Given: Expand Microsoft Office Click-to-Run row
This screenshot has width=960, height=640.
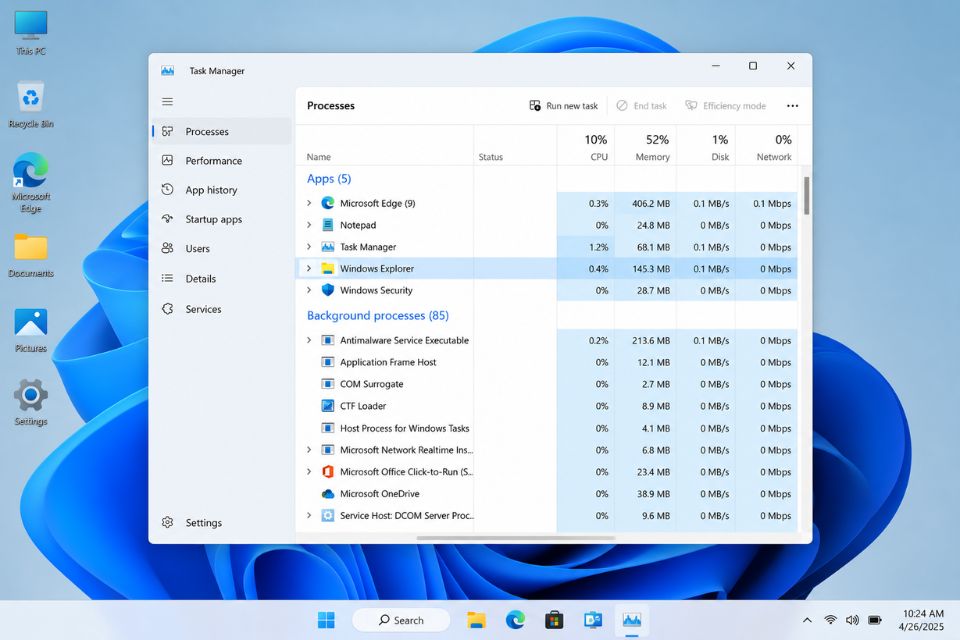Looking at the screenshot, I should [309, 472].
